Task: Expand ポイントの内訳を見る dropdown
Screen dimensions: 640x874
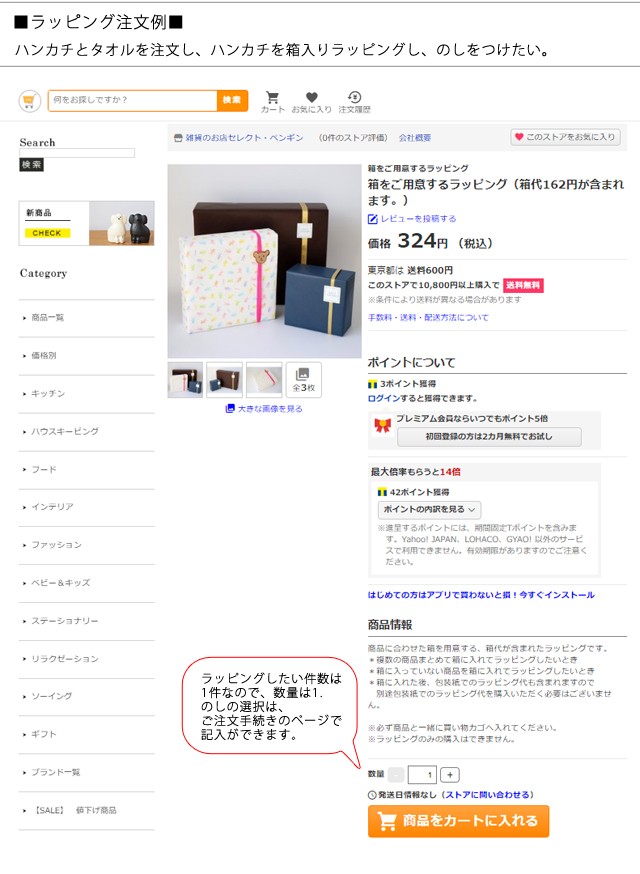Action: 430,510
